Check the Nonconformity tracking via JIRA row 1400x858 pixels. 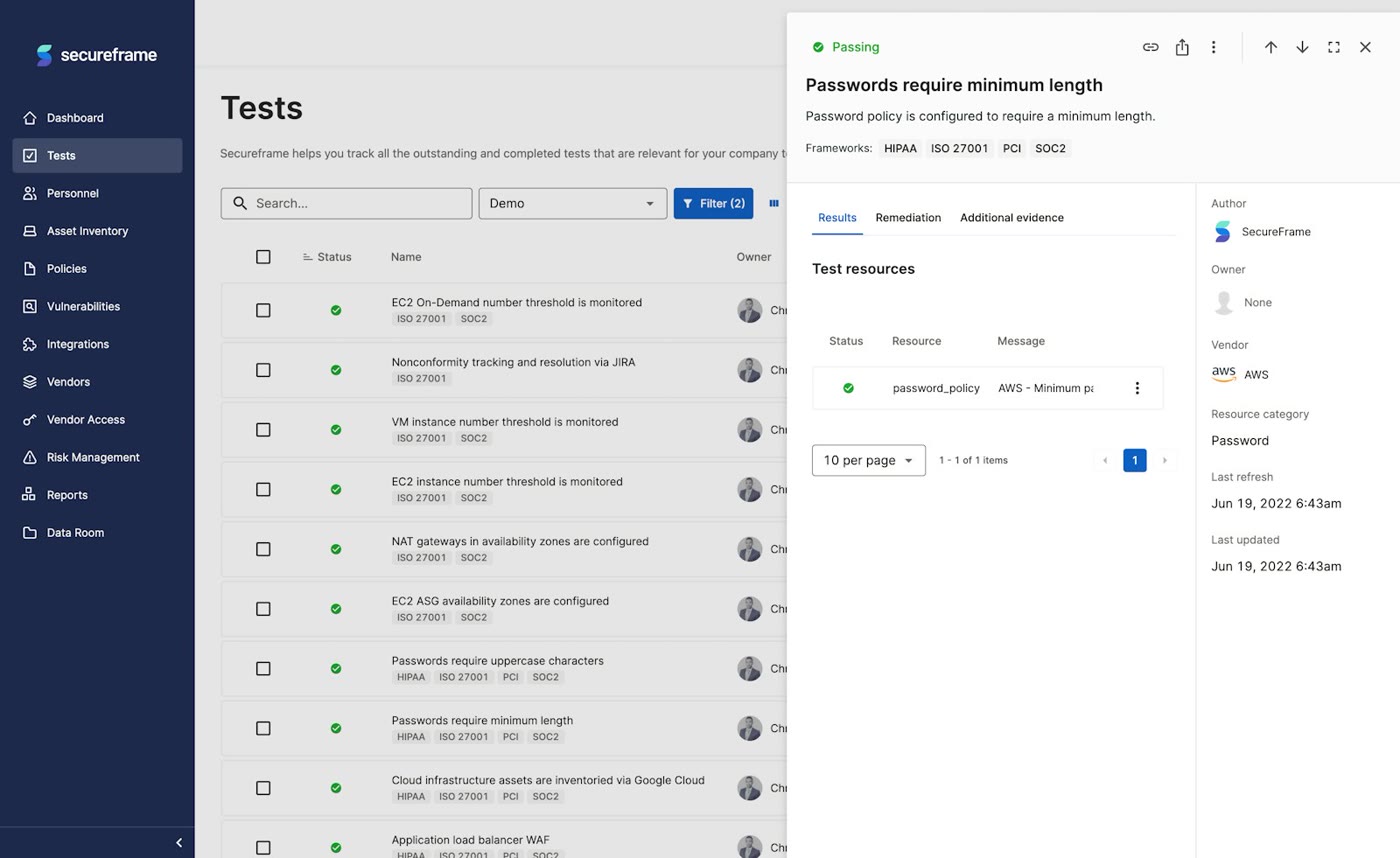263,370
